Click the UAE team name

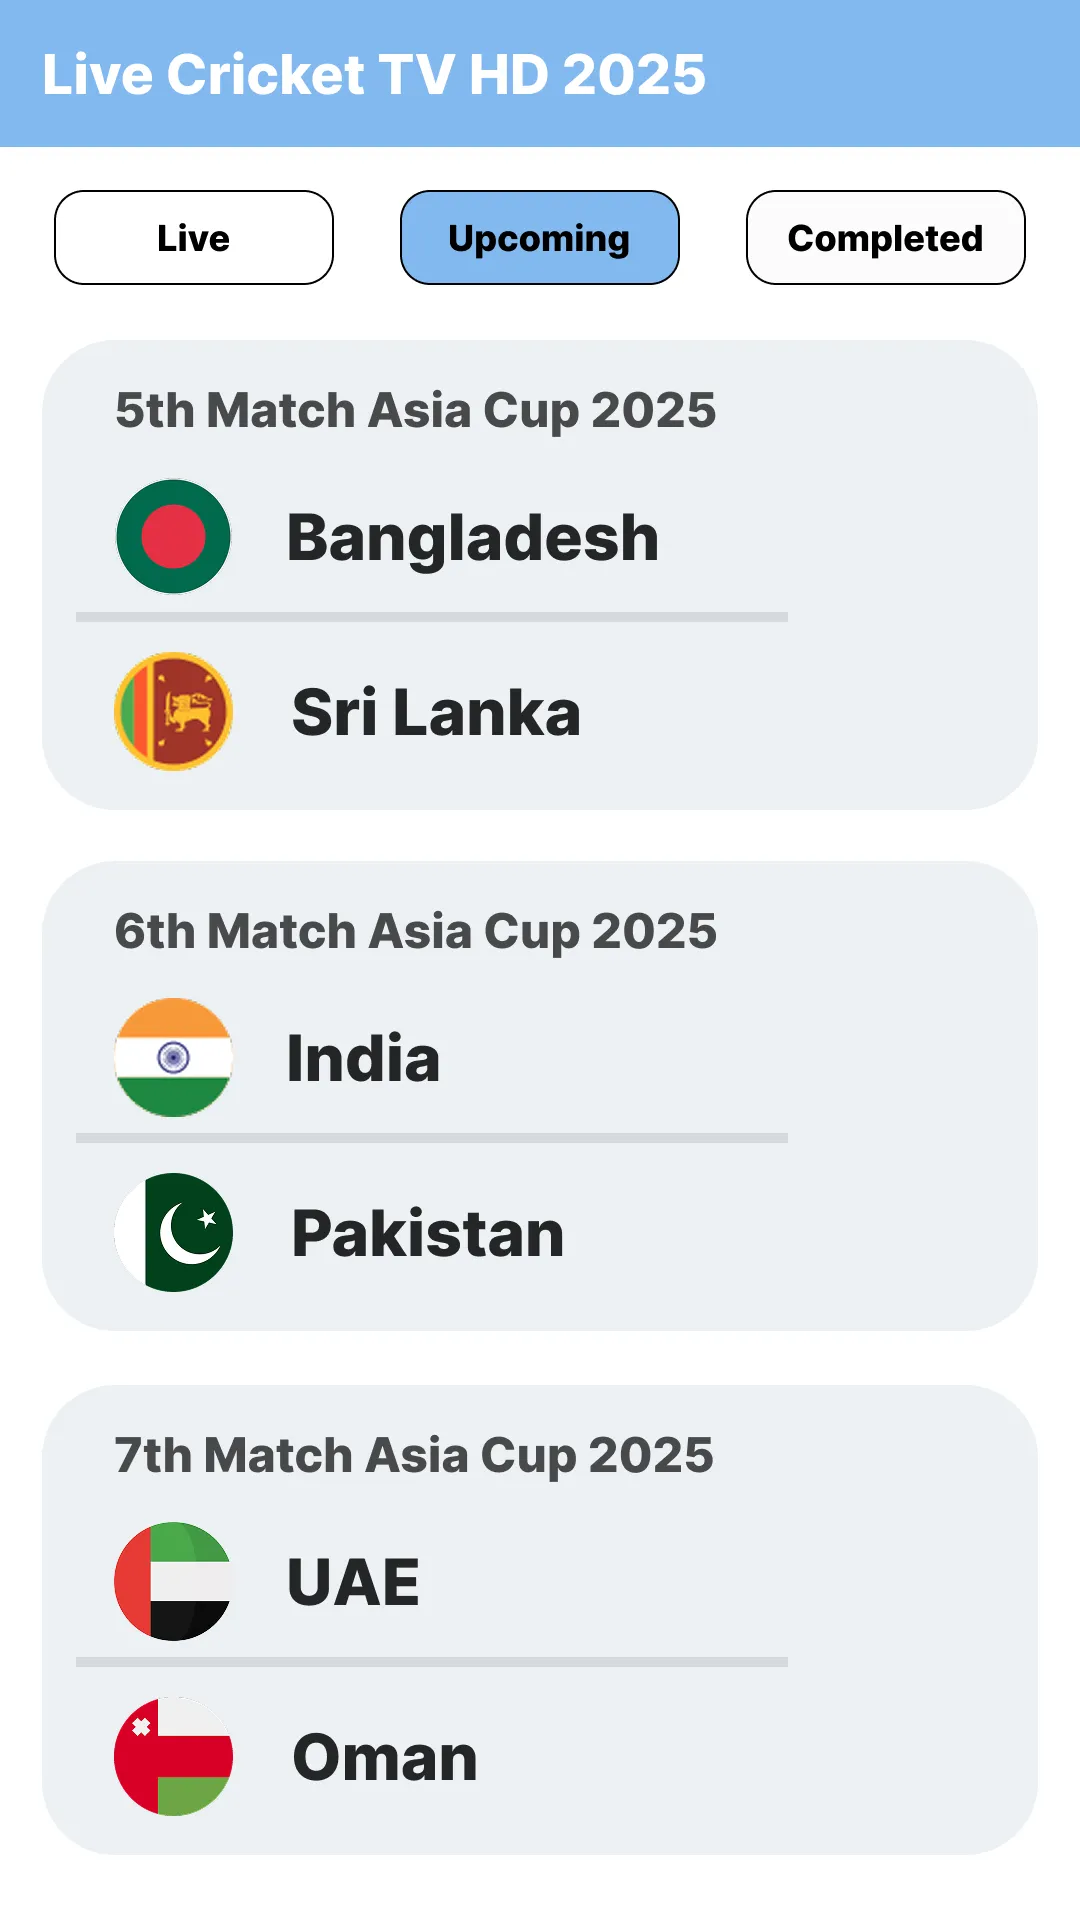[x=353, y=1583]
